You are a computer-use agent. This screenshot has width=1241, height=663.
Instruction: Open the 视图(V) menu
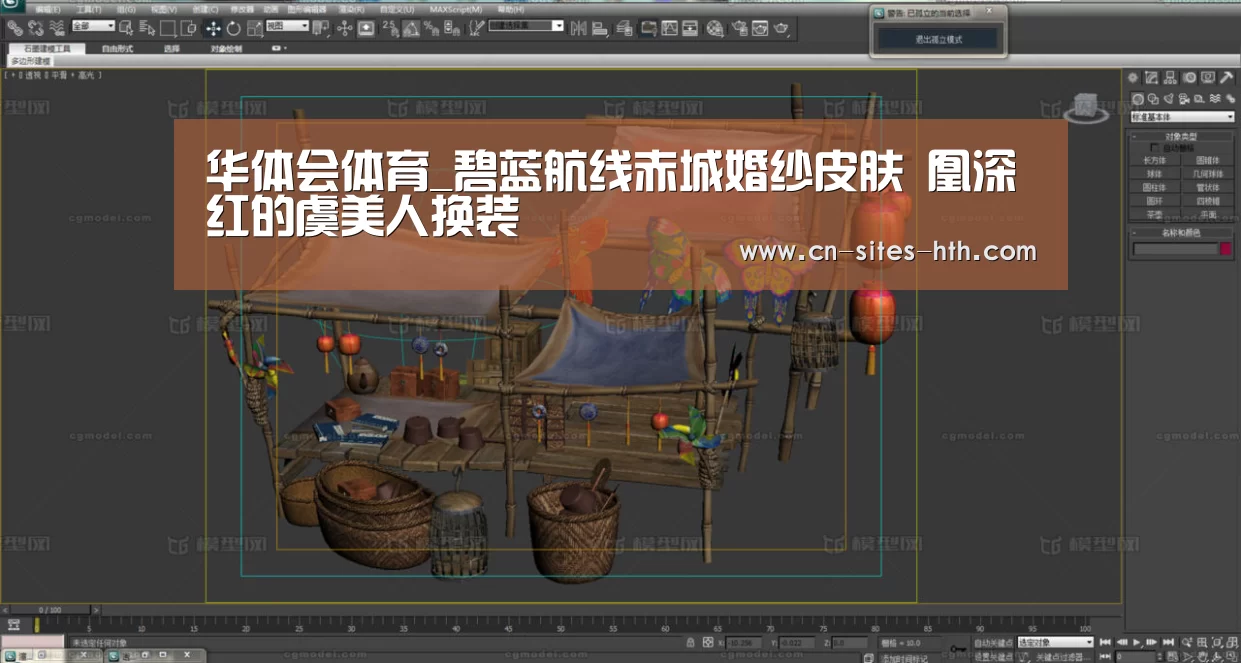[164, 9]
